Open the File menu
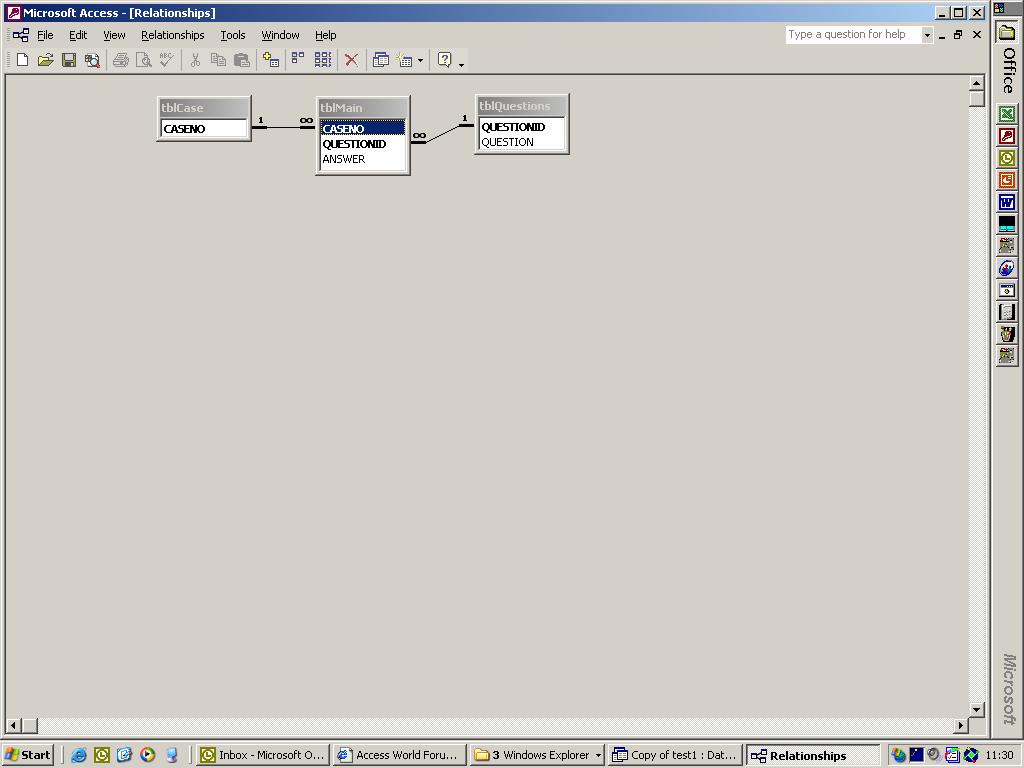This screenshot has height=768, width=1024. 45,35
